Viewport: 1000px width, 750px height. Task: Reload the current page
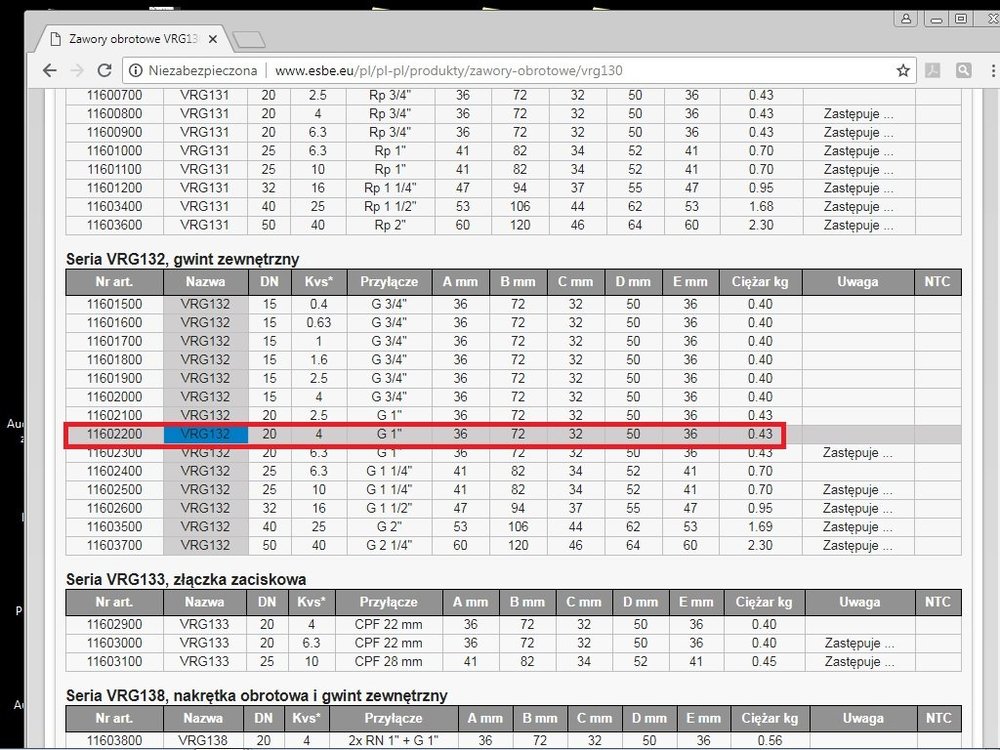click(x=104, y=70)
